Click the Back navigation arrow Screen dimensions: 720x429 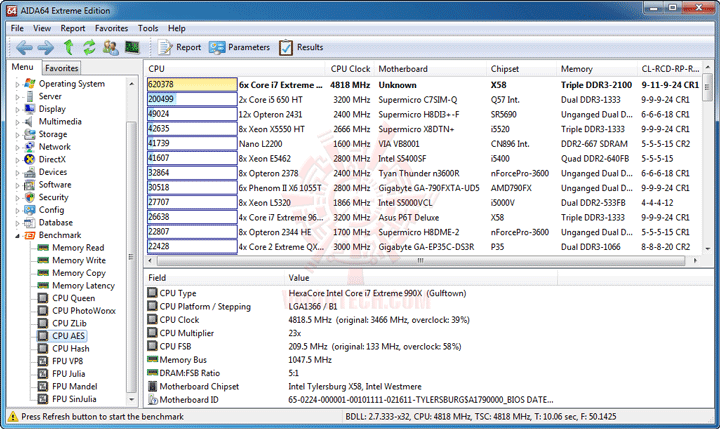click(24, 47)
